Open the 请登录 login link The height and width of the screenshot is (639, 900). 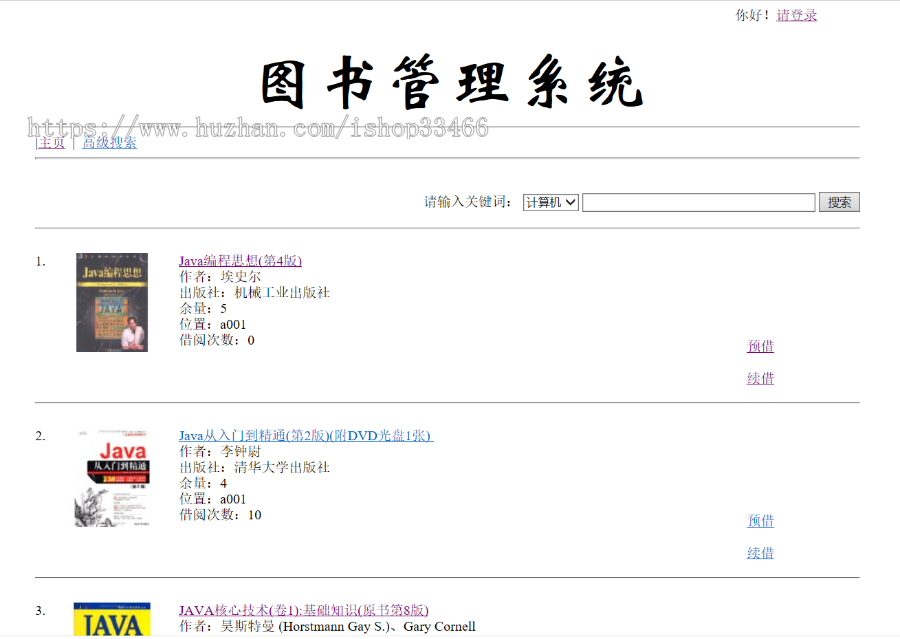coord(795,15)
